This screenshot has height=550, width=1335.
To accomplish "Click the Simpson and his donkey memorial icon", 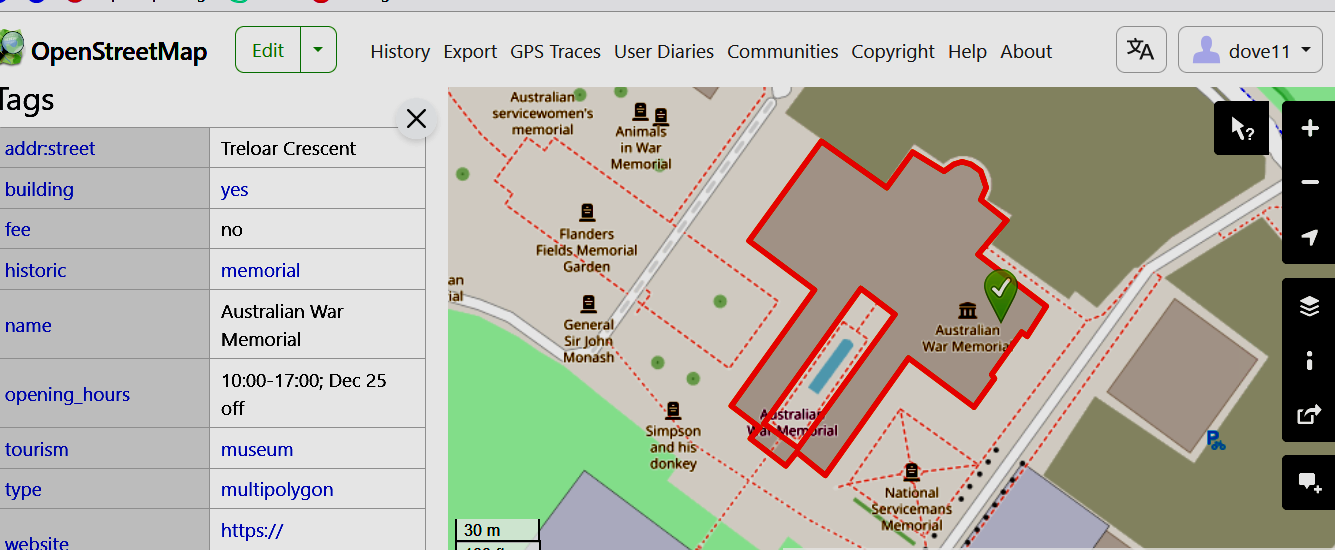I will click(x=673, y=410).
